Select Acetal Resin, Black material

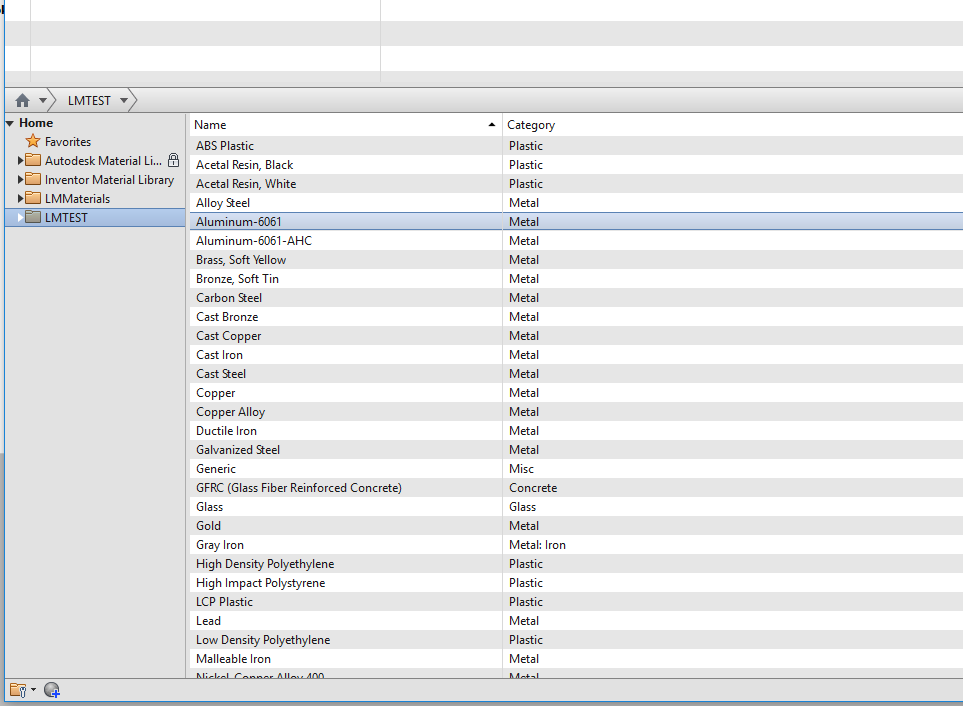[x=244, y=165]
